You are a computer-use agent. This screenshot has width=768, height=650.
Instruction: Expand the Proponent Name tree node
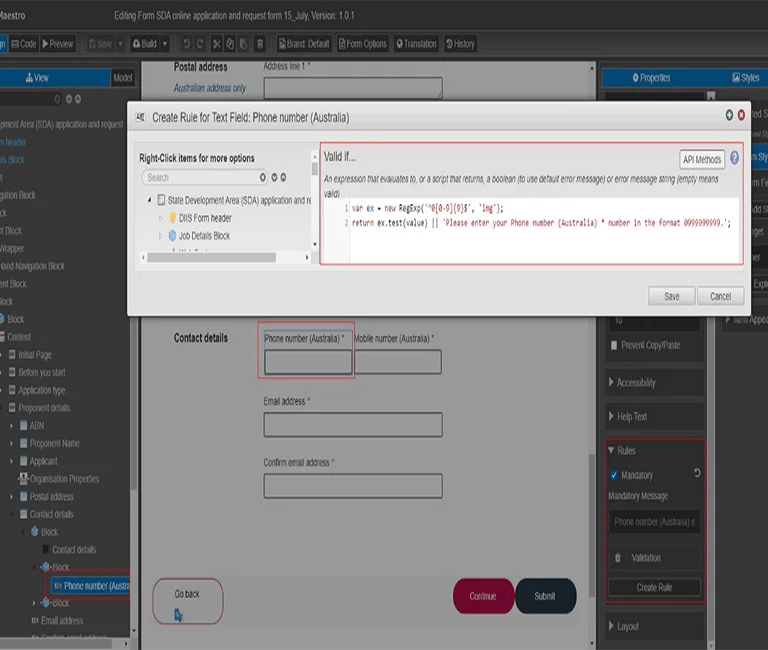tap(11, 443)
